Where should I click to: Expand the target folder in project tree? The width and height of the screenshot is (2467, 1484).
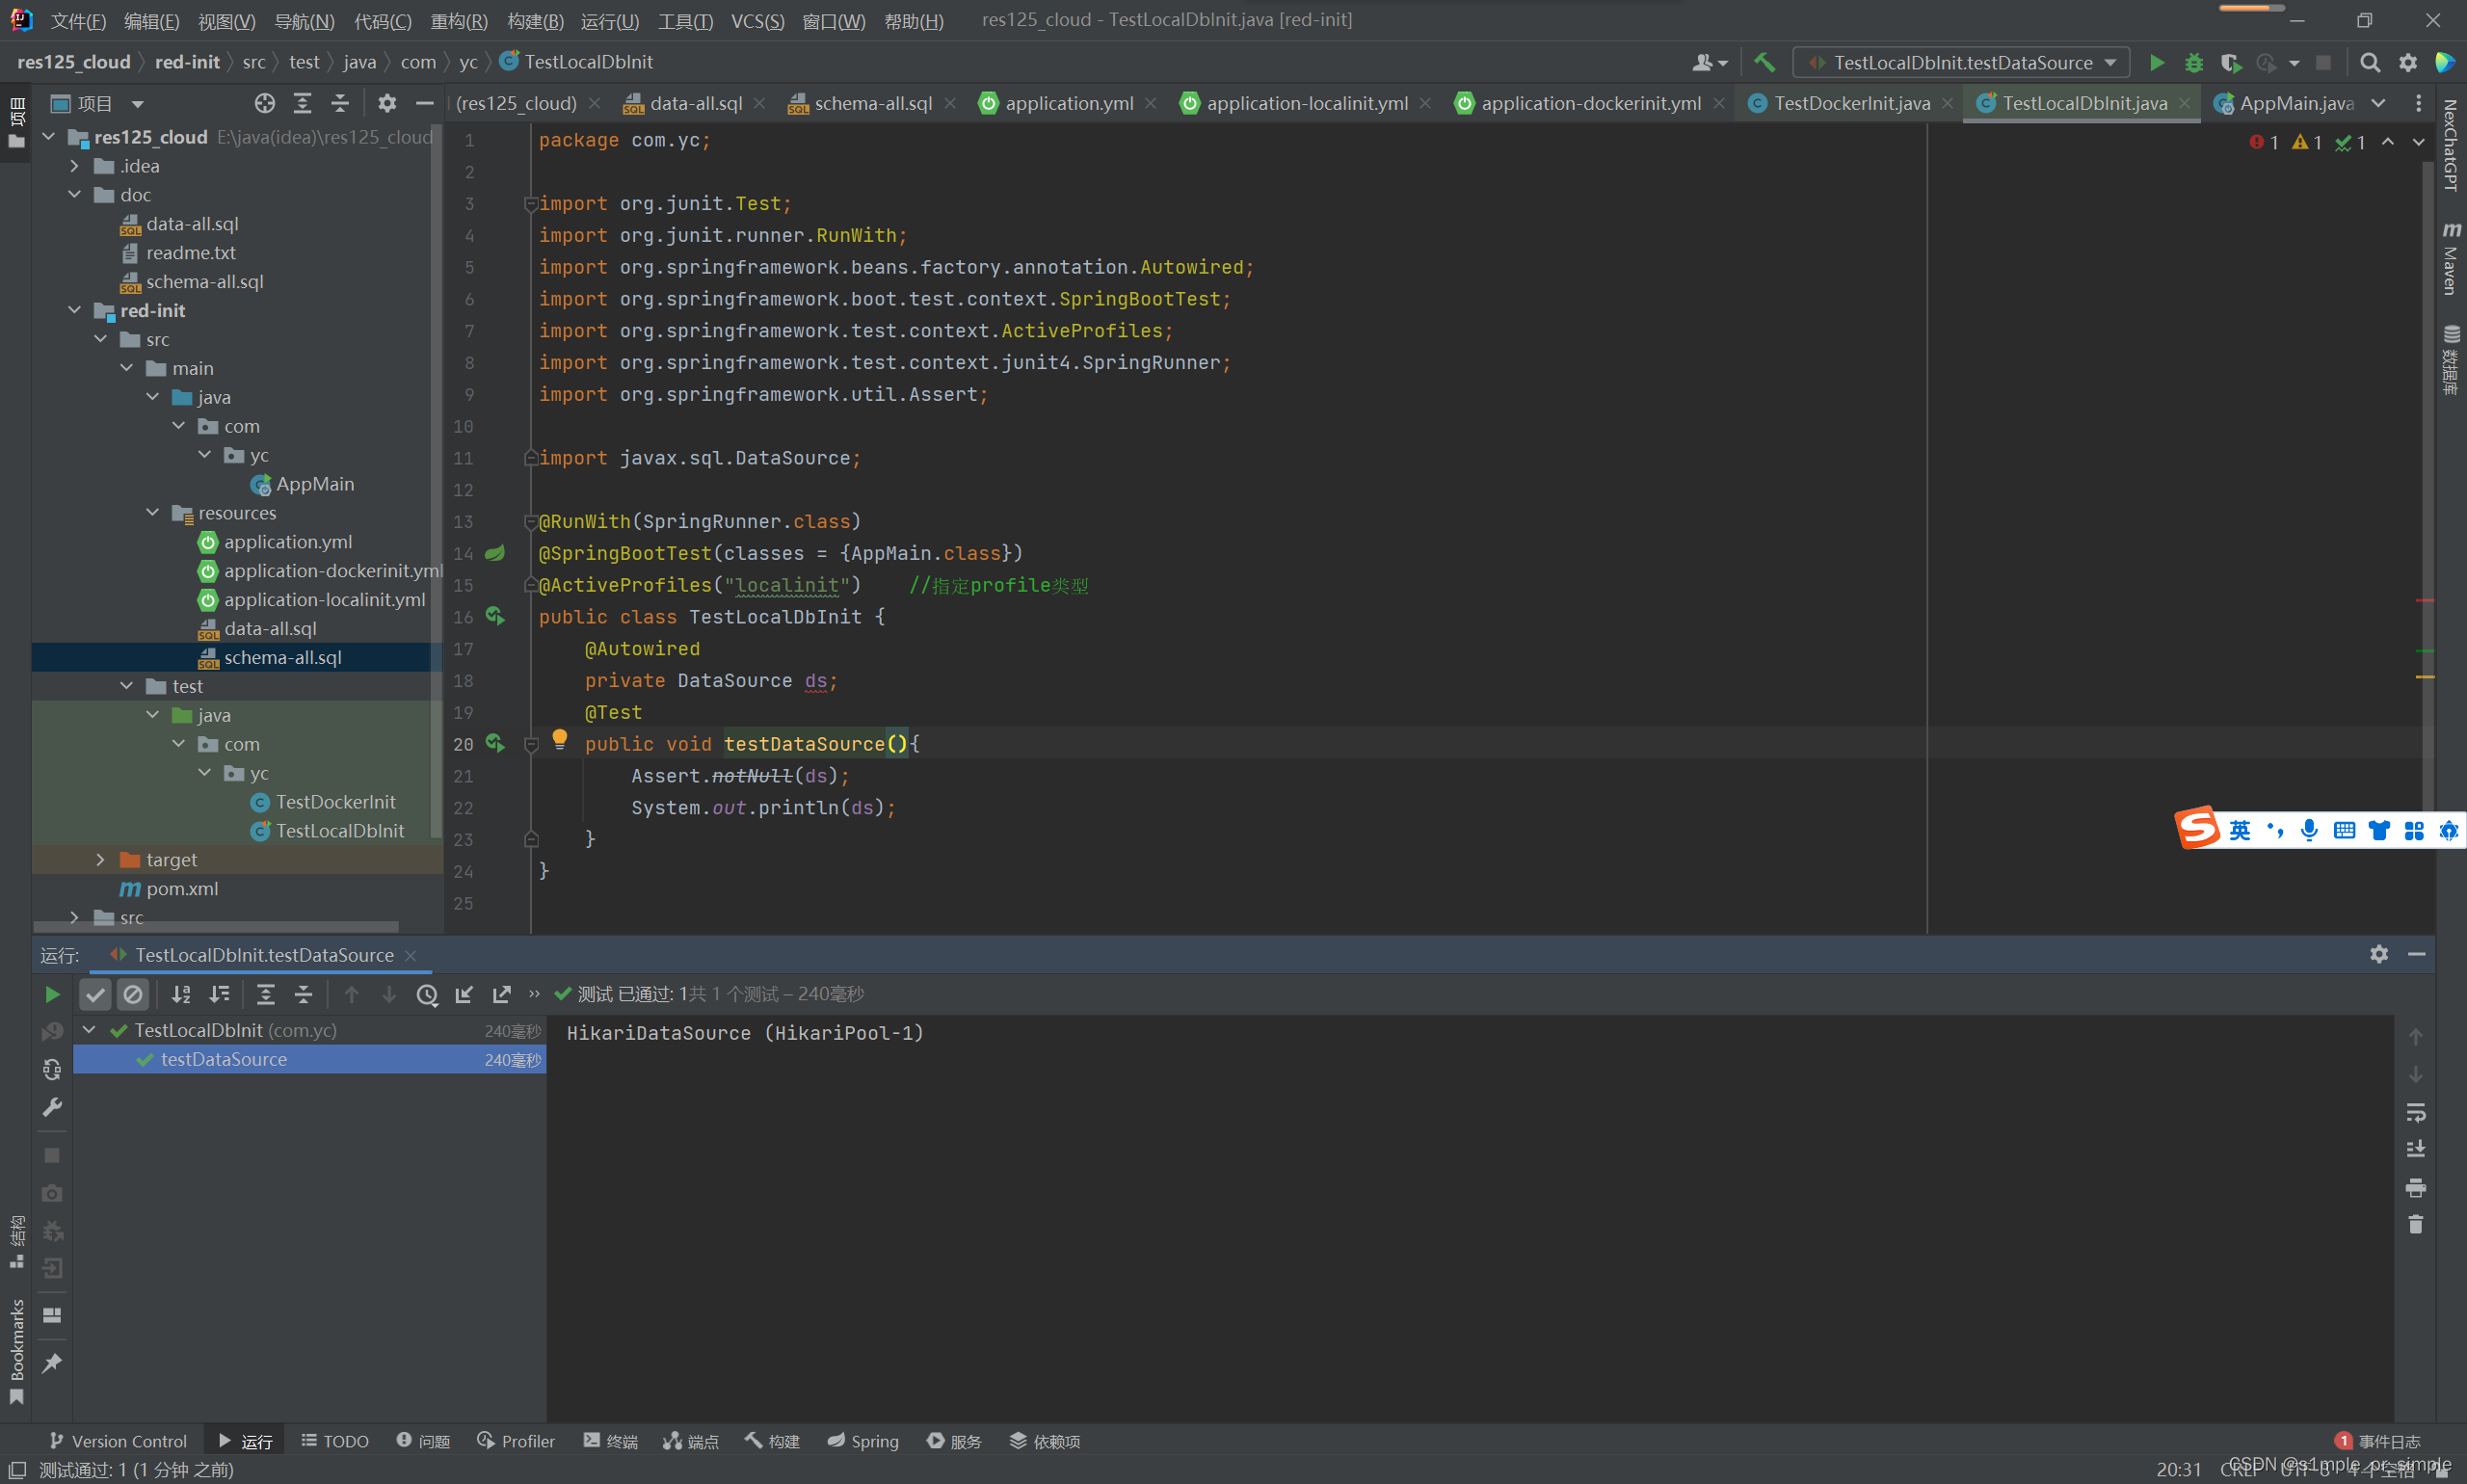(x=100, y=859)
